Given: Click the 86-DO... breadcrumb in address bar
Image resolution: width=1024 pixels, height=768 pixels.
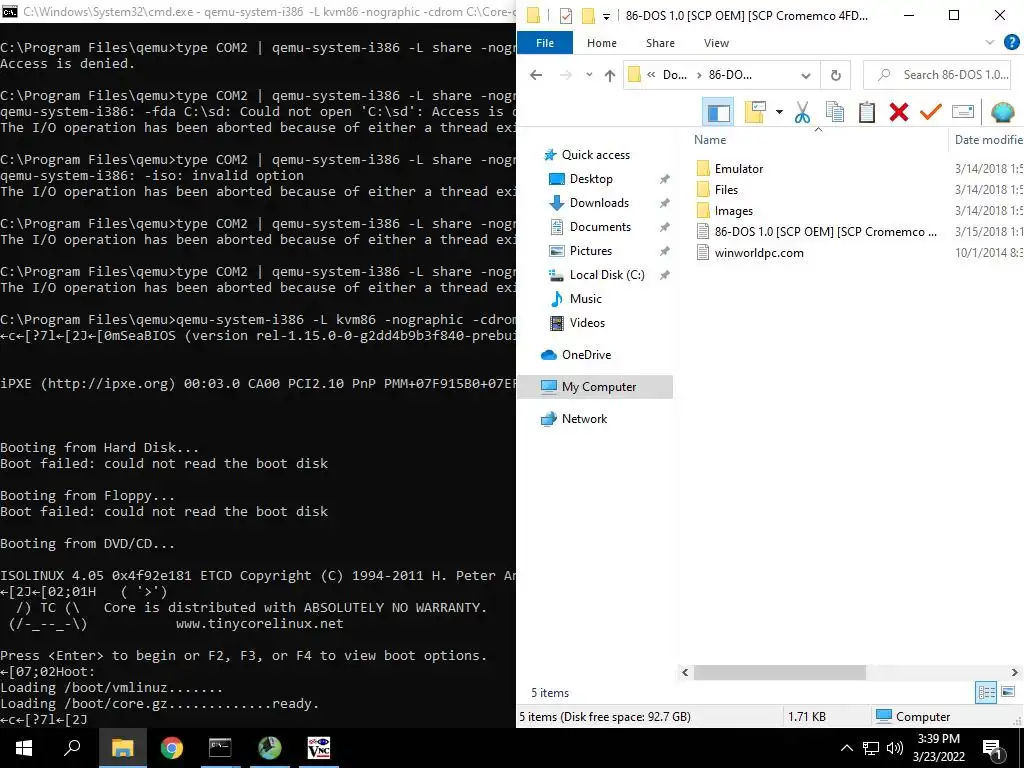Looking at the screenshot, I should [x=730, y=75].
